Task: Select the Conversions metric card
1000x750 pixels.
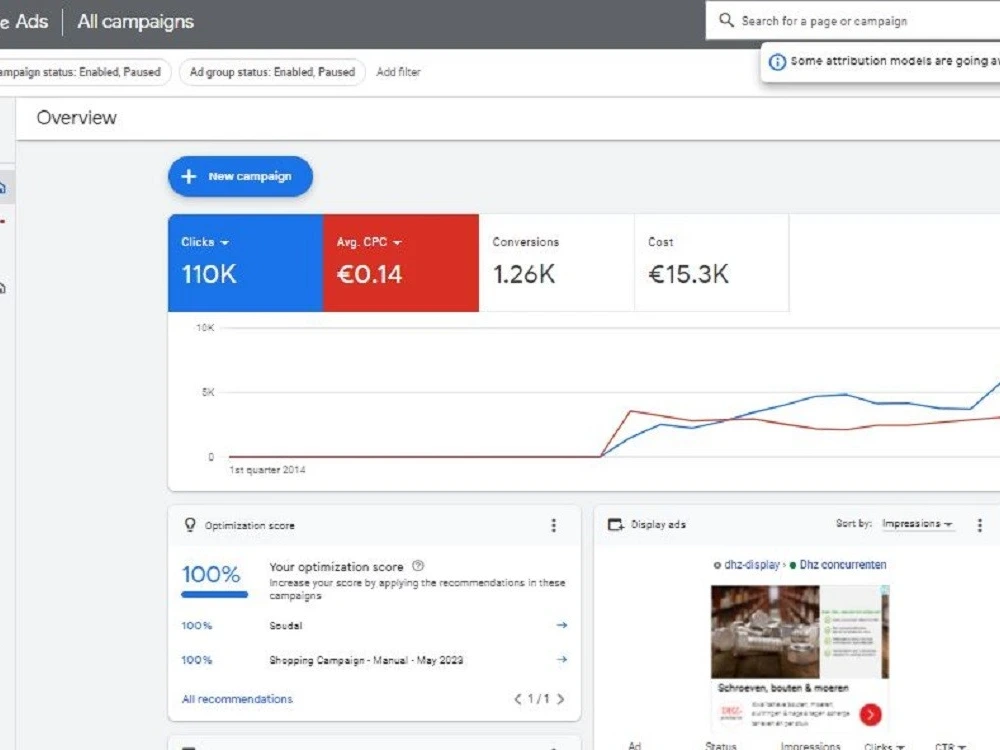Action: pos(556,263)
